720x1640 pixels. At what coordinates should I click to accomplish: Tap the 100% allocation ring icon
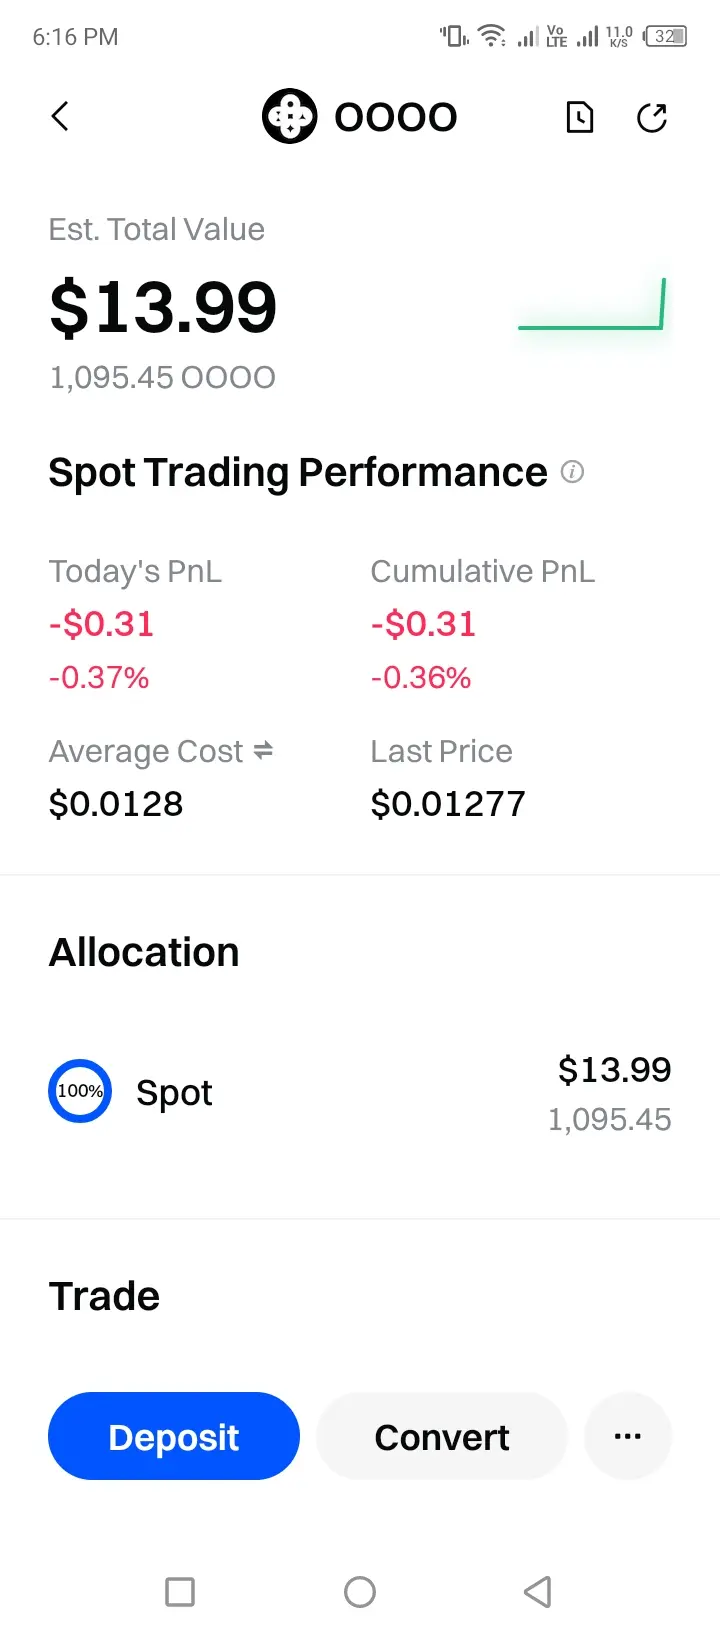tap(80, 1091)
